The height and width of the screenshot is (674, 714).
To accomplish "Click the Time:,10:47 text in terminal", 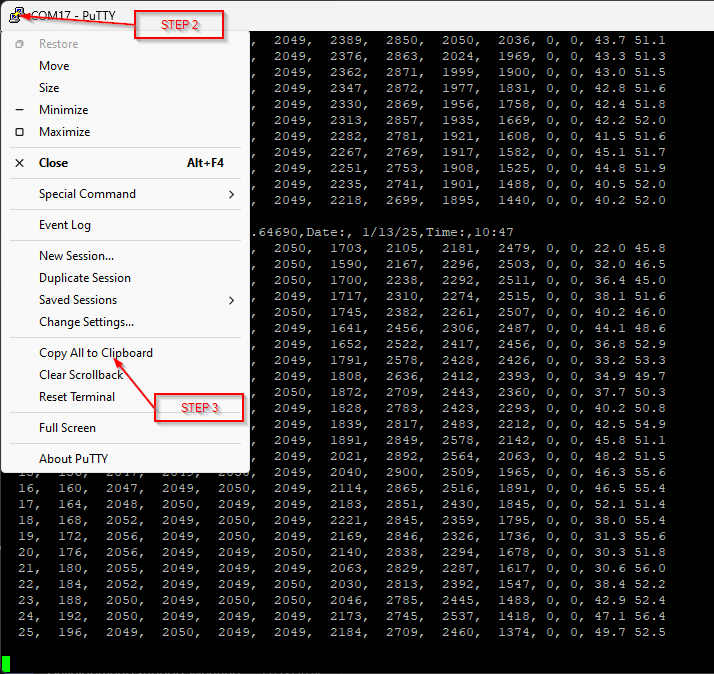I will 469,232.
